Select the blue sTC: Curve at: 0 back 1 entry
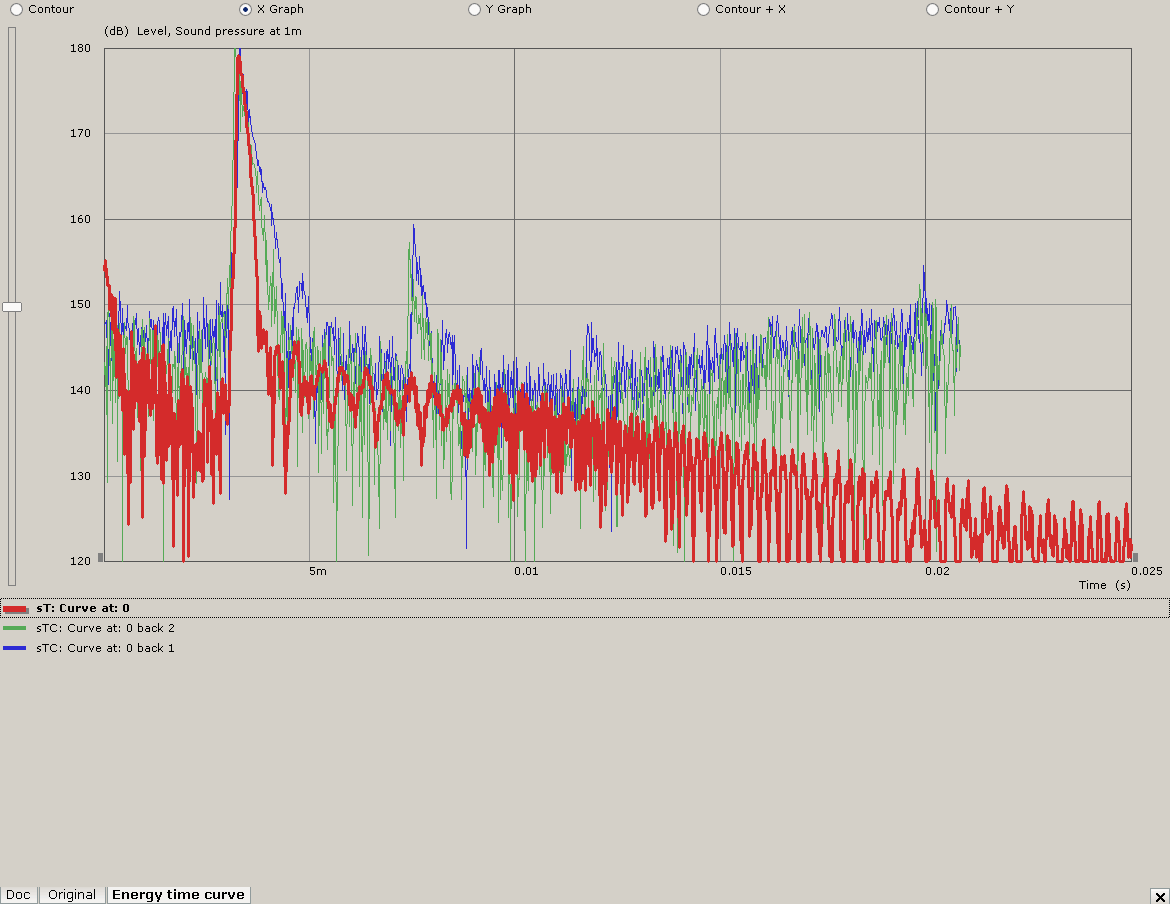Image resolution: width=1170 pixels, height=904 pixels. pos(585,648)
